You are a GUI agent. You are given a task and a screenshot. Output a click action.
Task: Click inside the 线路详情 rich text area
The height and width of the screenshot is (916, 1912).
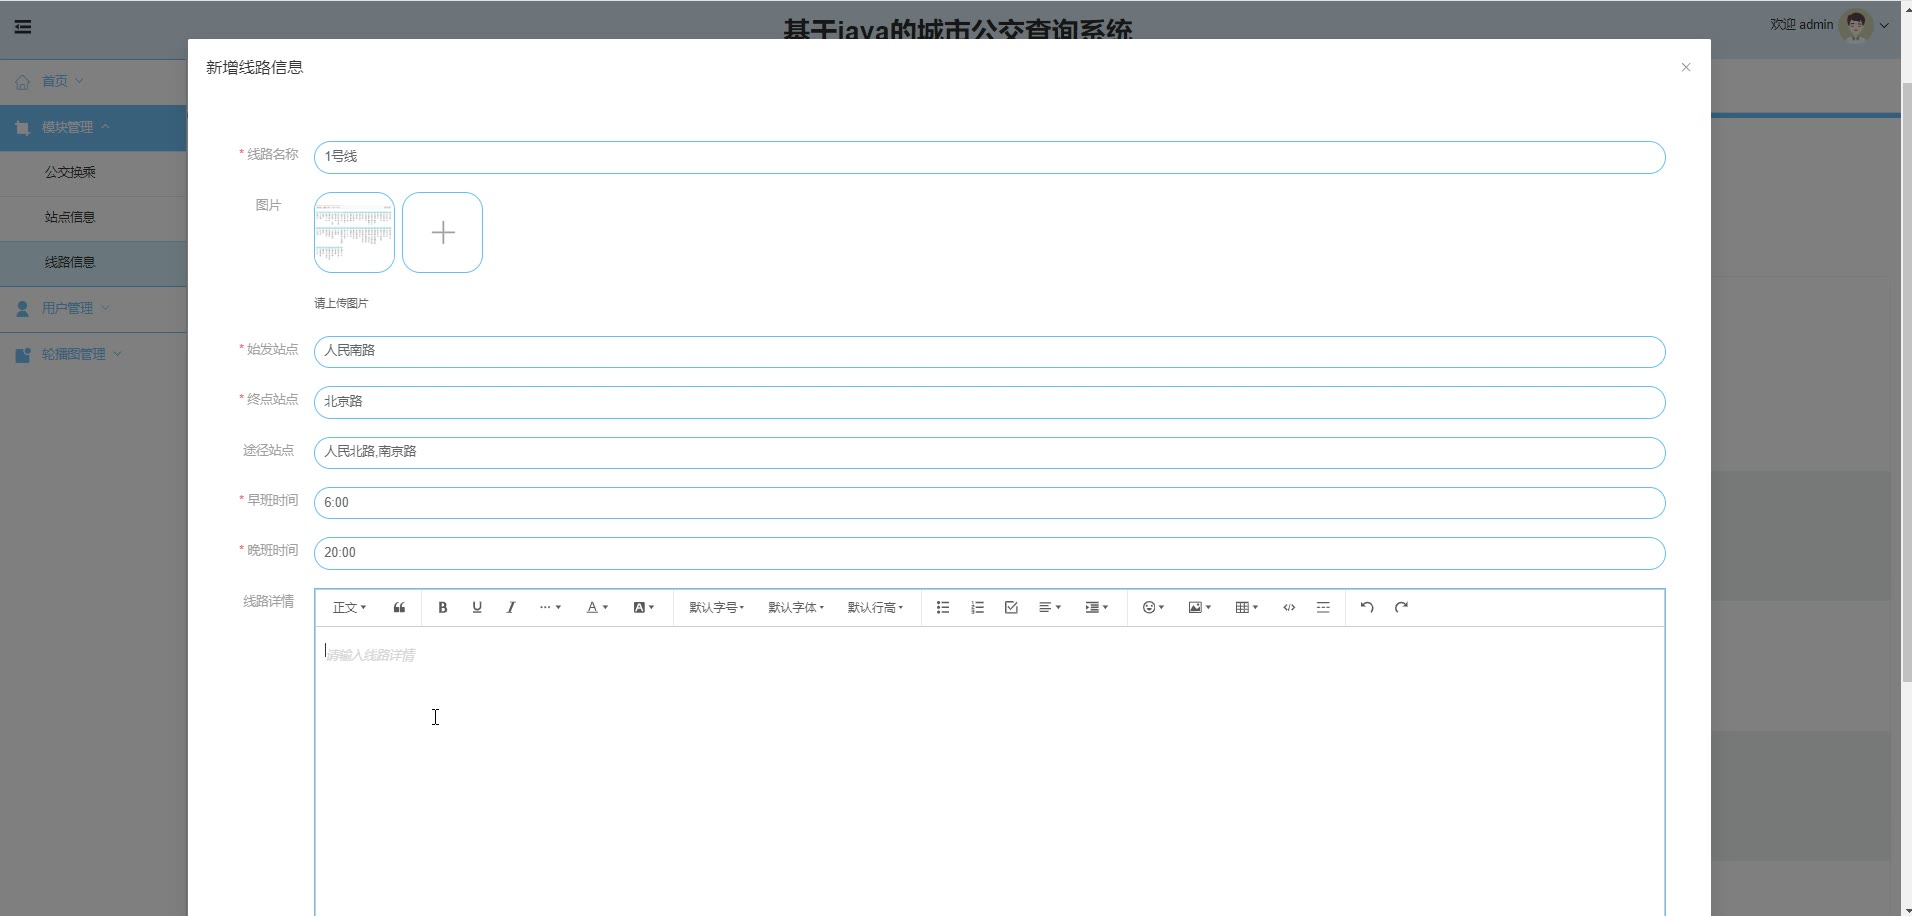click(x=989, y=770)
